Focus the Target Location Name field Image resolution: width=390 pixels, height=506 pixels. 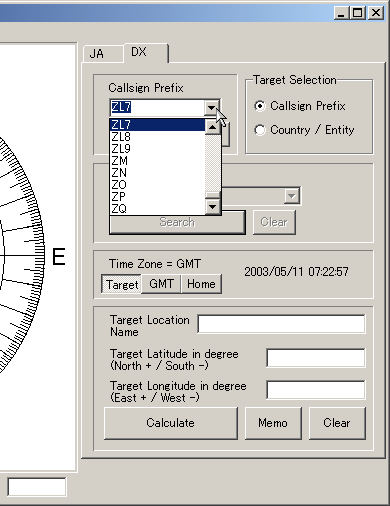281,324
